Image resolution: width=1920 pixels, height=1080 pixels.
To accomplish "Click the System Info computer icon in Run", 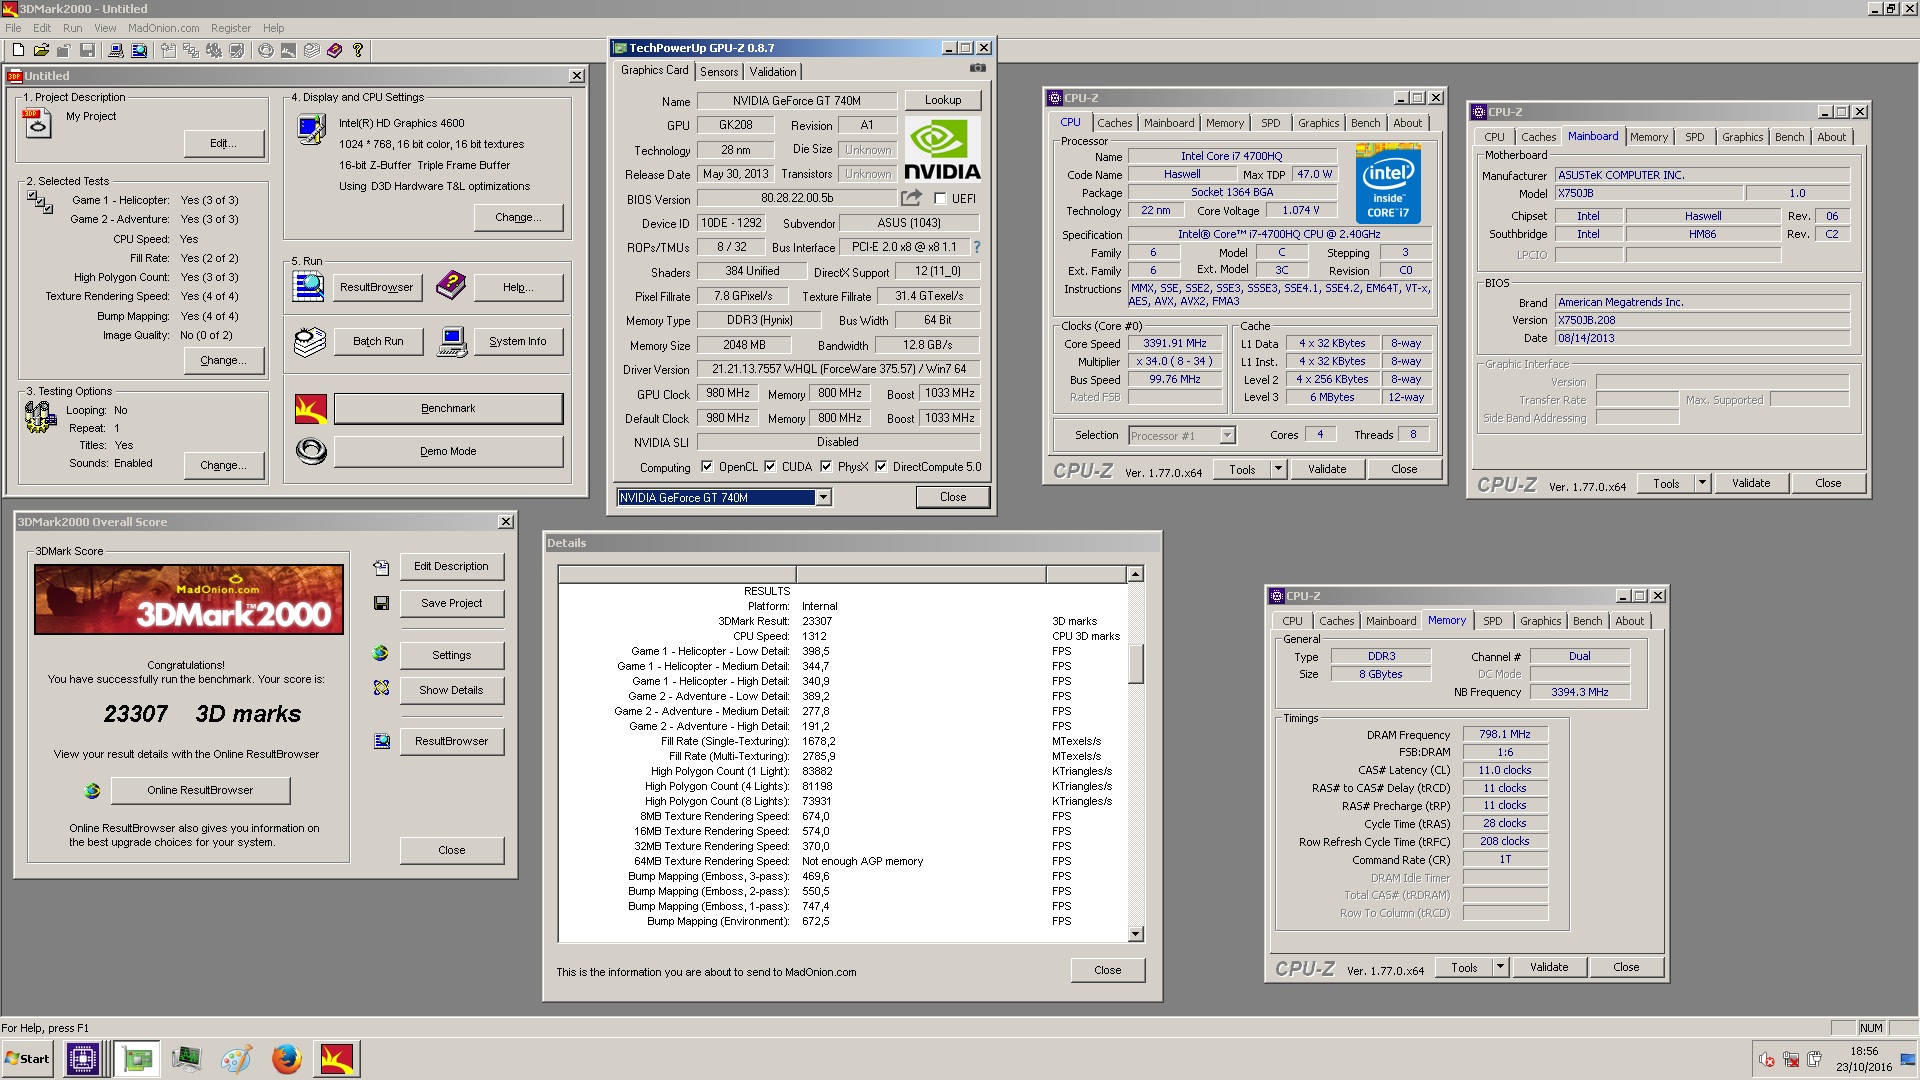I will tap(452, 341).
